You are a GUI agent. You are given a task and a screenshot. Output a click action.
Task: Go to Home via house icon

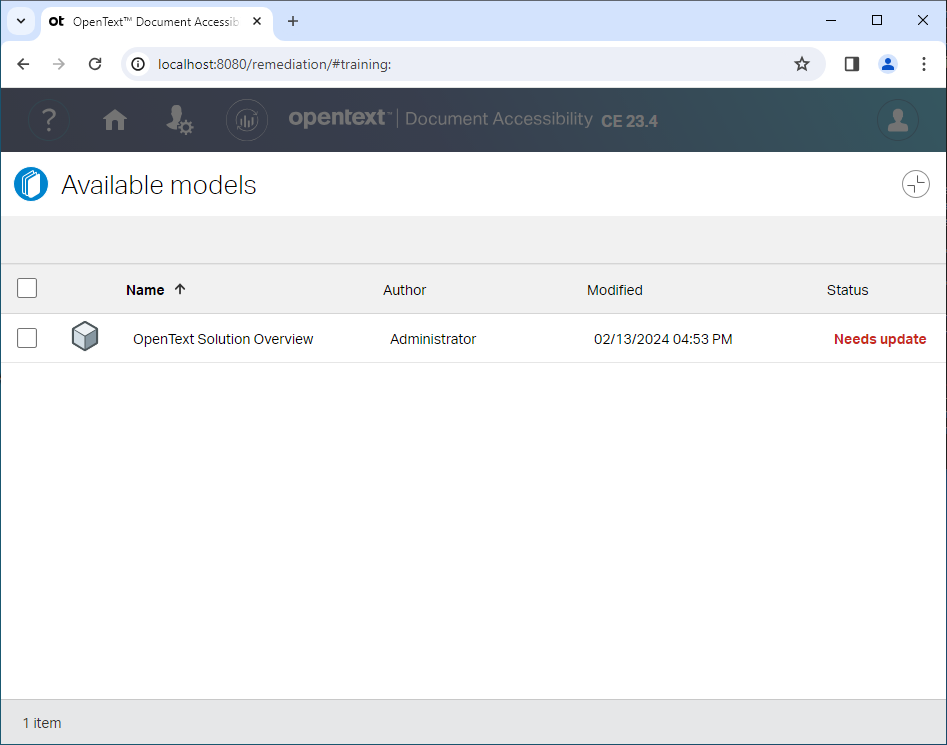[x=115, y=120]
